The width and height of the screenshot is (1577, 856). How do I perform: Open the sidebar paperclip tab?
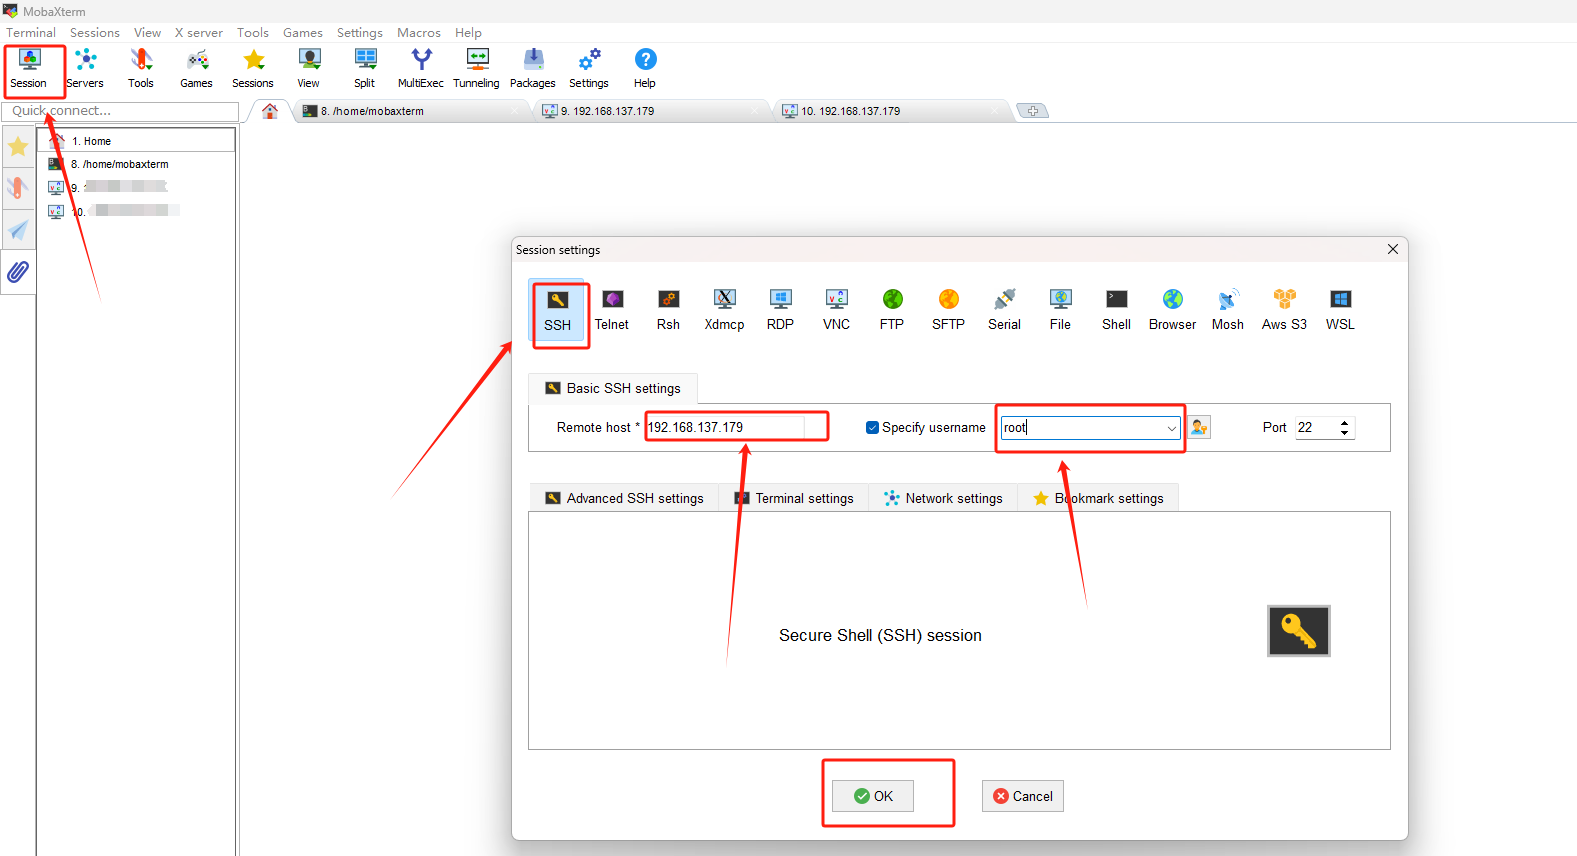(18, 271)
